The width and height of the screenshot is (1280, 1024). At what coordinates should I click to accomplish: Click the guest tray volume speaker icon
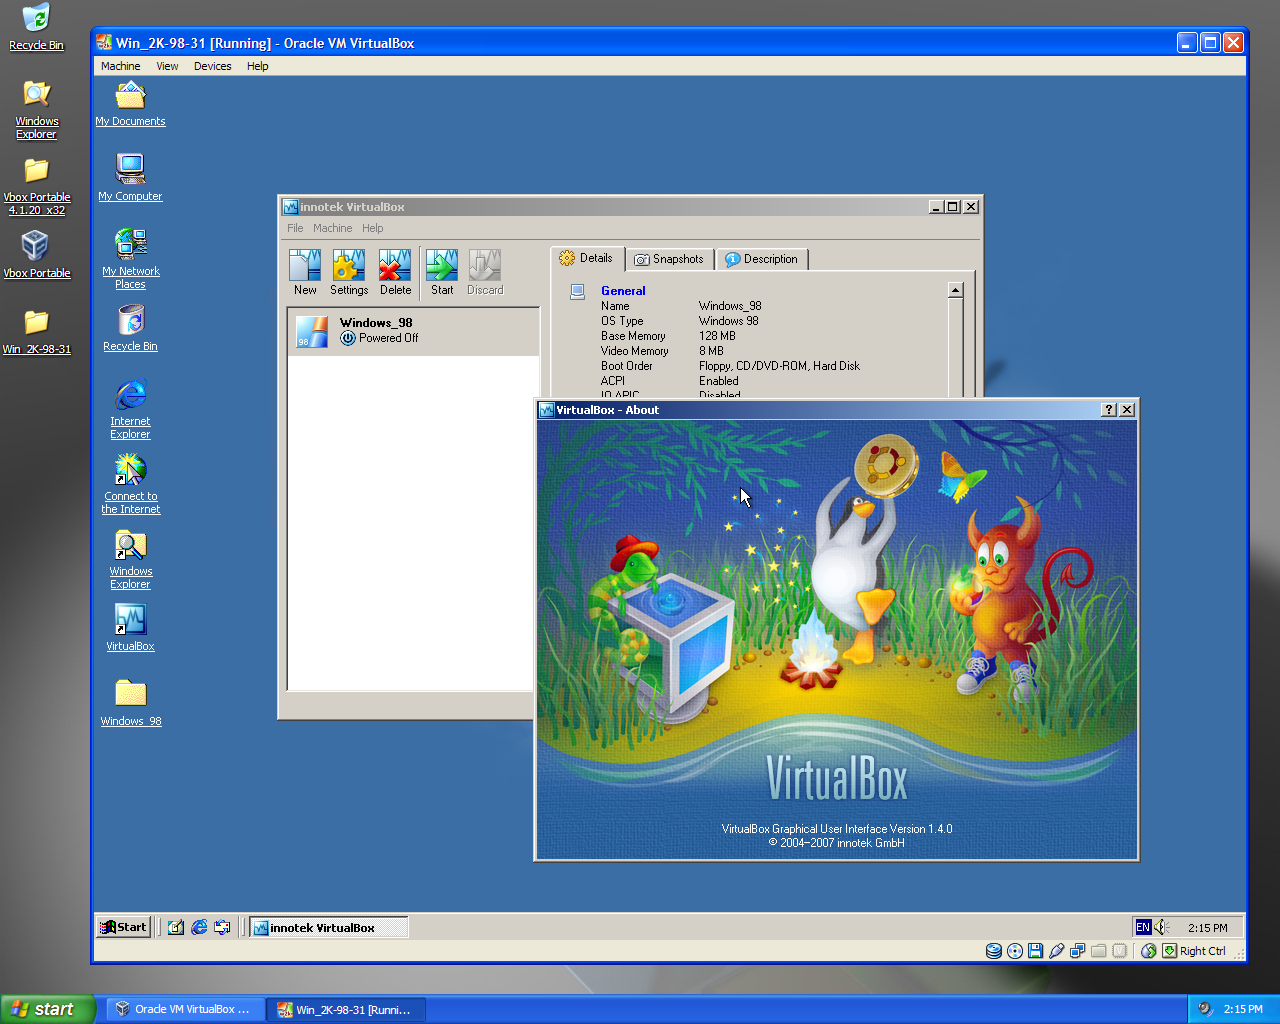[1161, 927]
